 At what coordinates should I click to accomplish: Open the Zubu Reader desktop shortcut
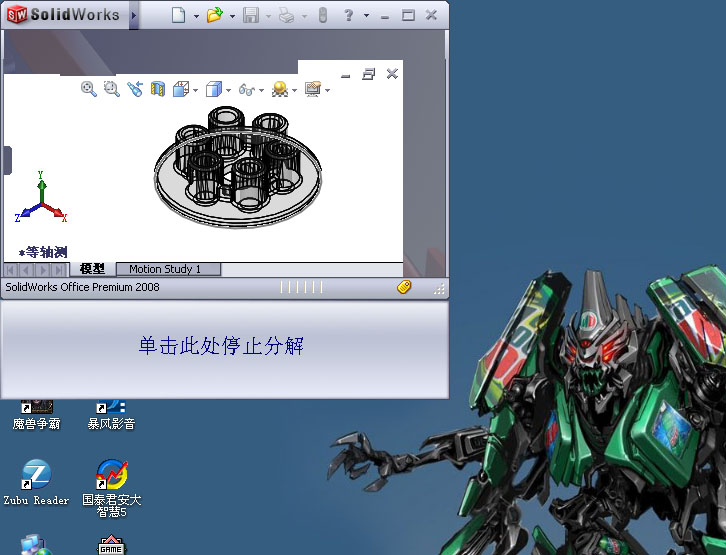(36, 482)
